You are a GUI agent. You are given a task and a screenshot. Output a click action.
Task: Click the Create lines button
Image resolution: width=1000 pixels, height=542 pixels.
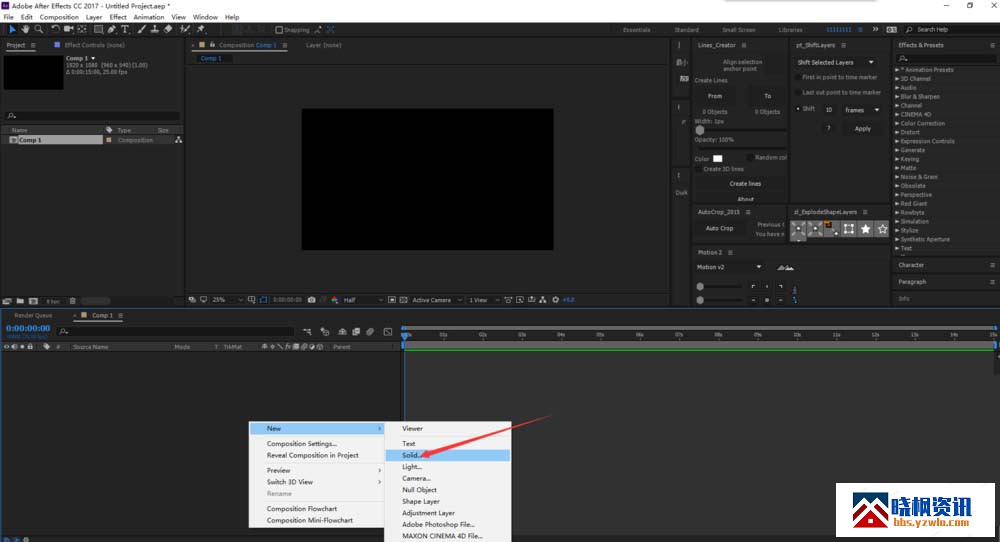tap(745, 184)
